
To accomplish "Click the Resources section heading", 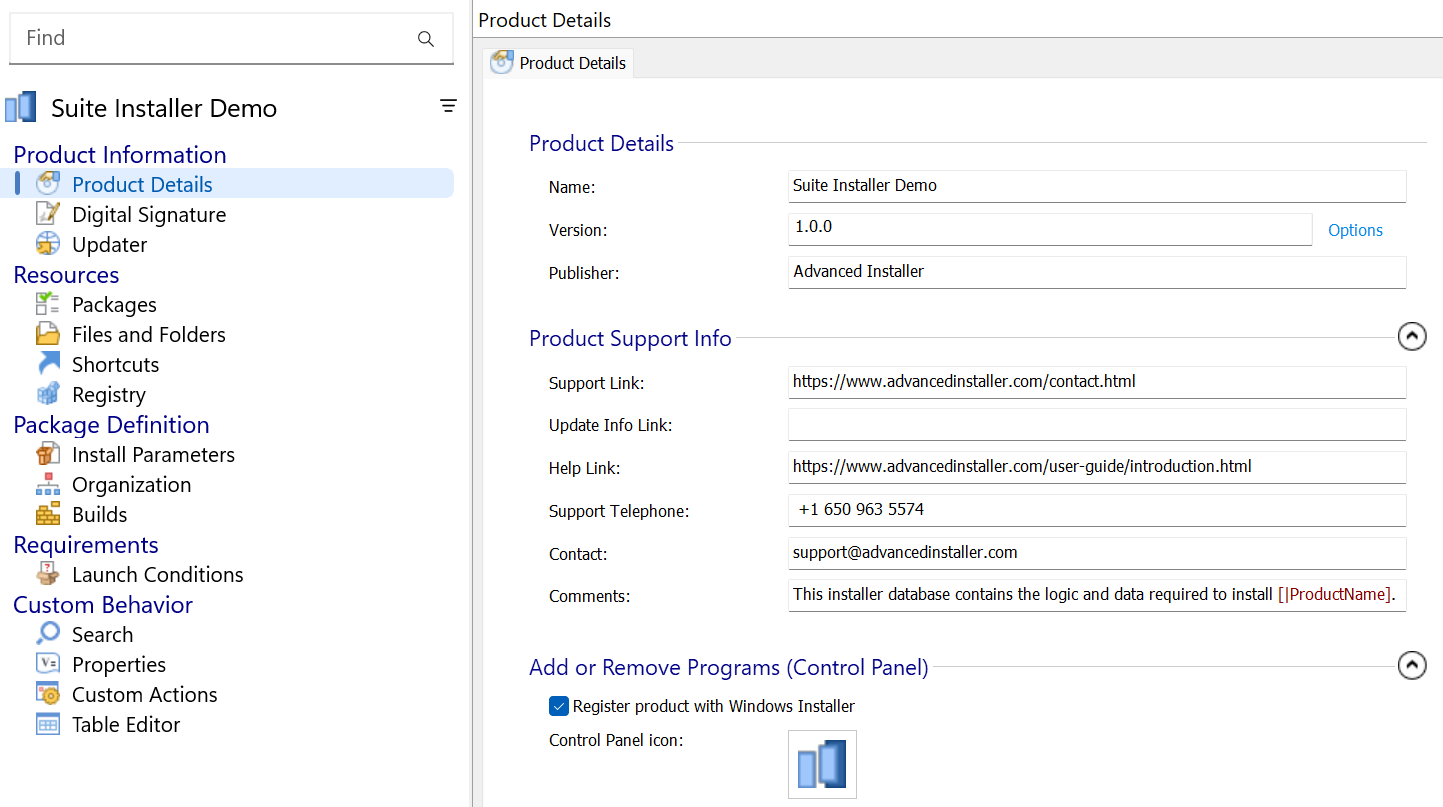I will [x=66, y=274].
